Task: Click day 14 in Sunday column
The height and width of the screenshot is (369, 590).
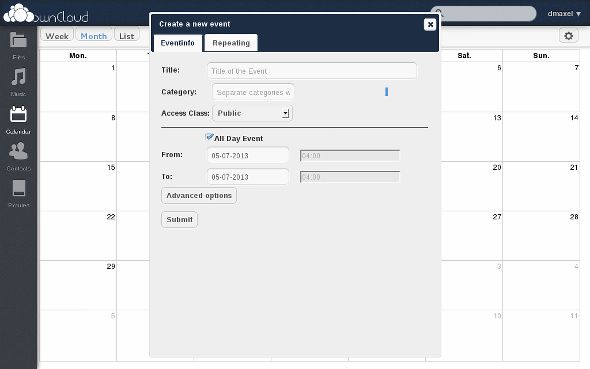Action: click(541, 137)
